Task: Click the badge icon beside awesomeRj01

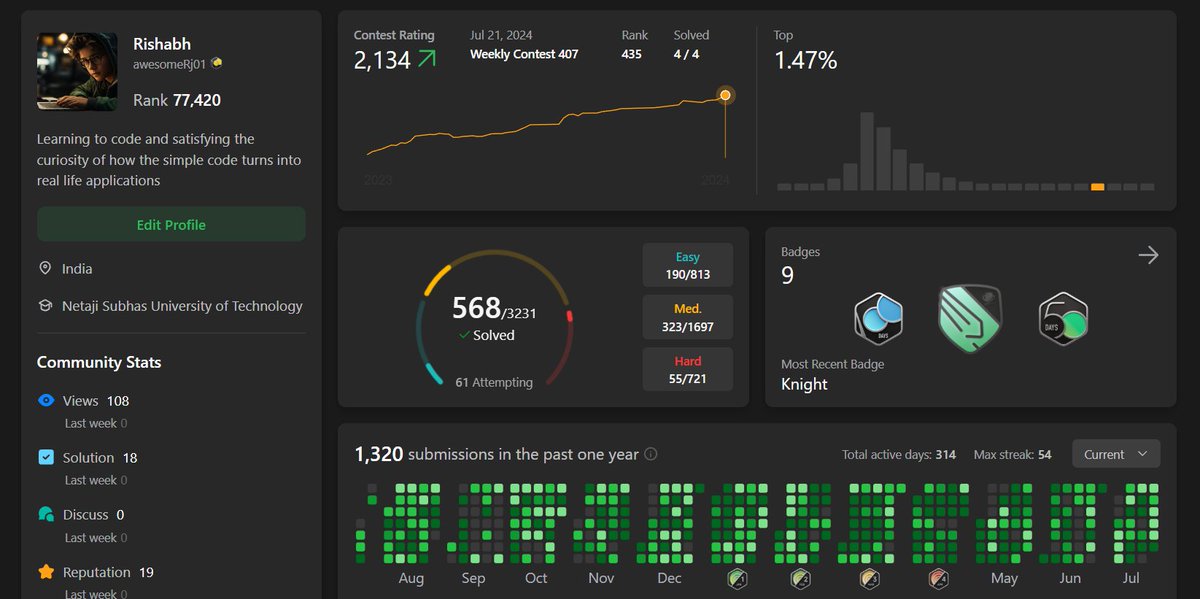Action: point(217,62)
